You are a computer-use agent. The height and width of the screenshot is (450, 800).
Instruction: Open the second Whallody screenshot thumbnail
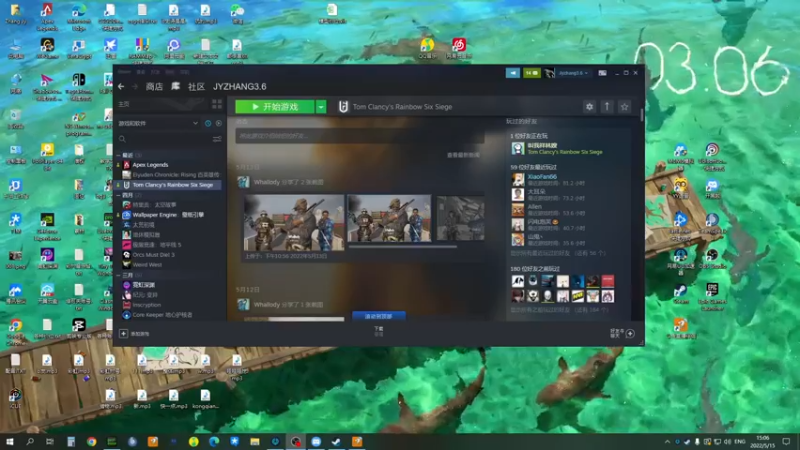(x=389, y=218)
